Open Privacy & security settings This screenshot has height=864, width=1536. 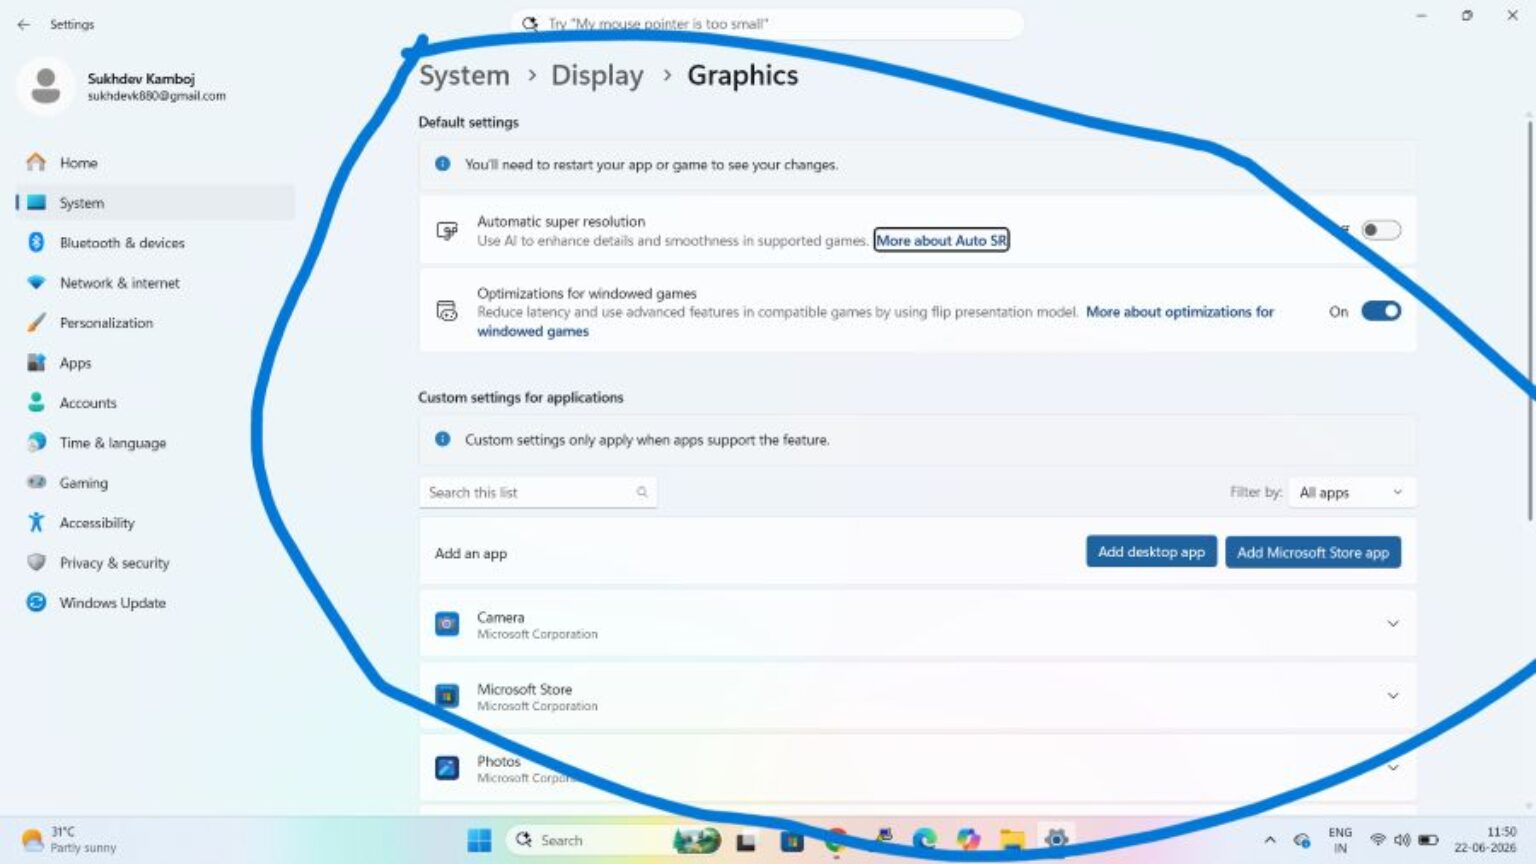155,562
